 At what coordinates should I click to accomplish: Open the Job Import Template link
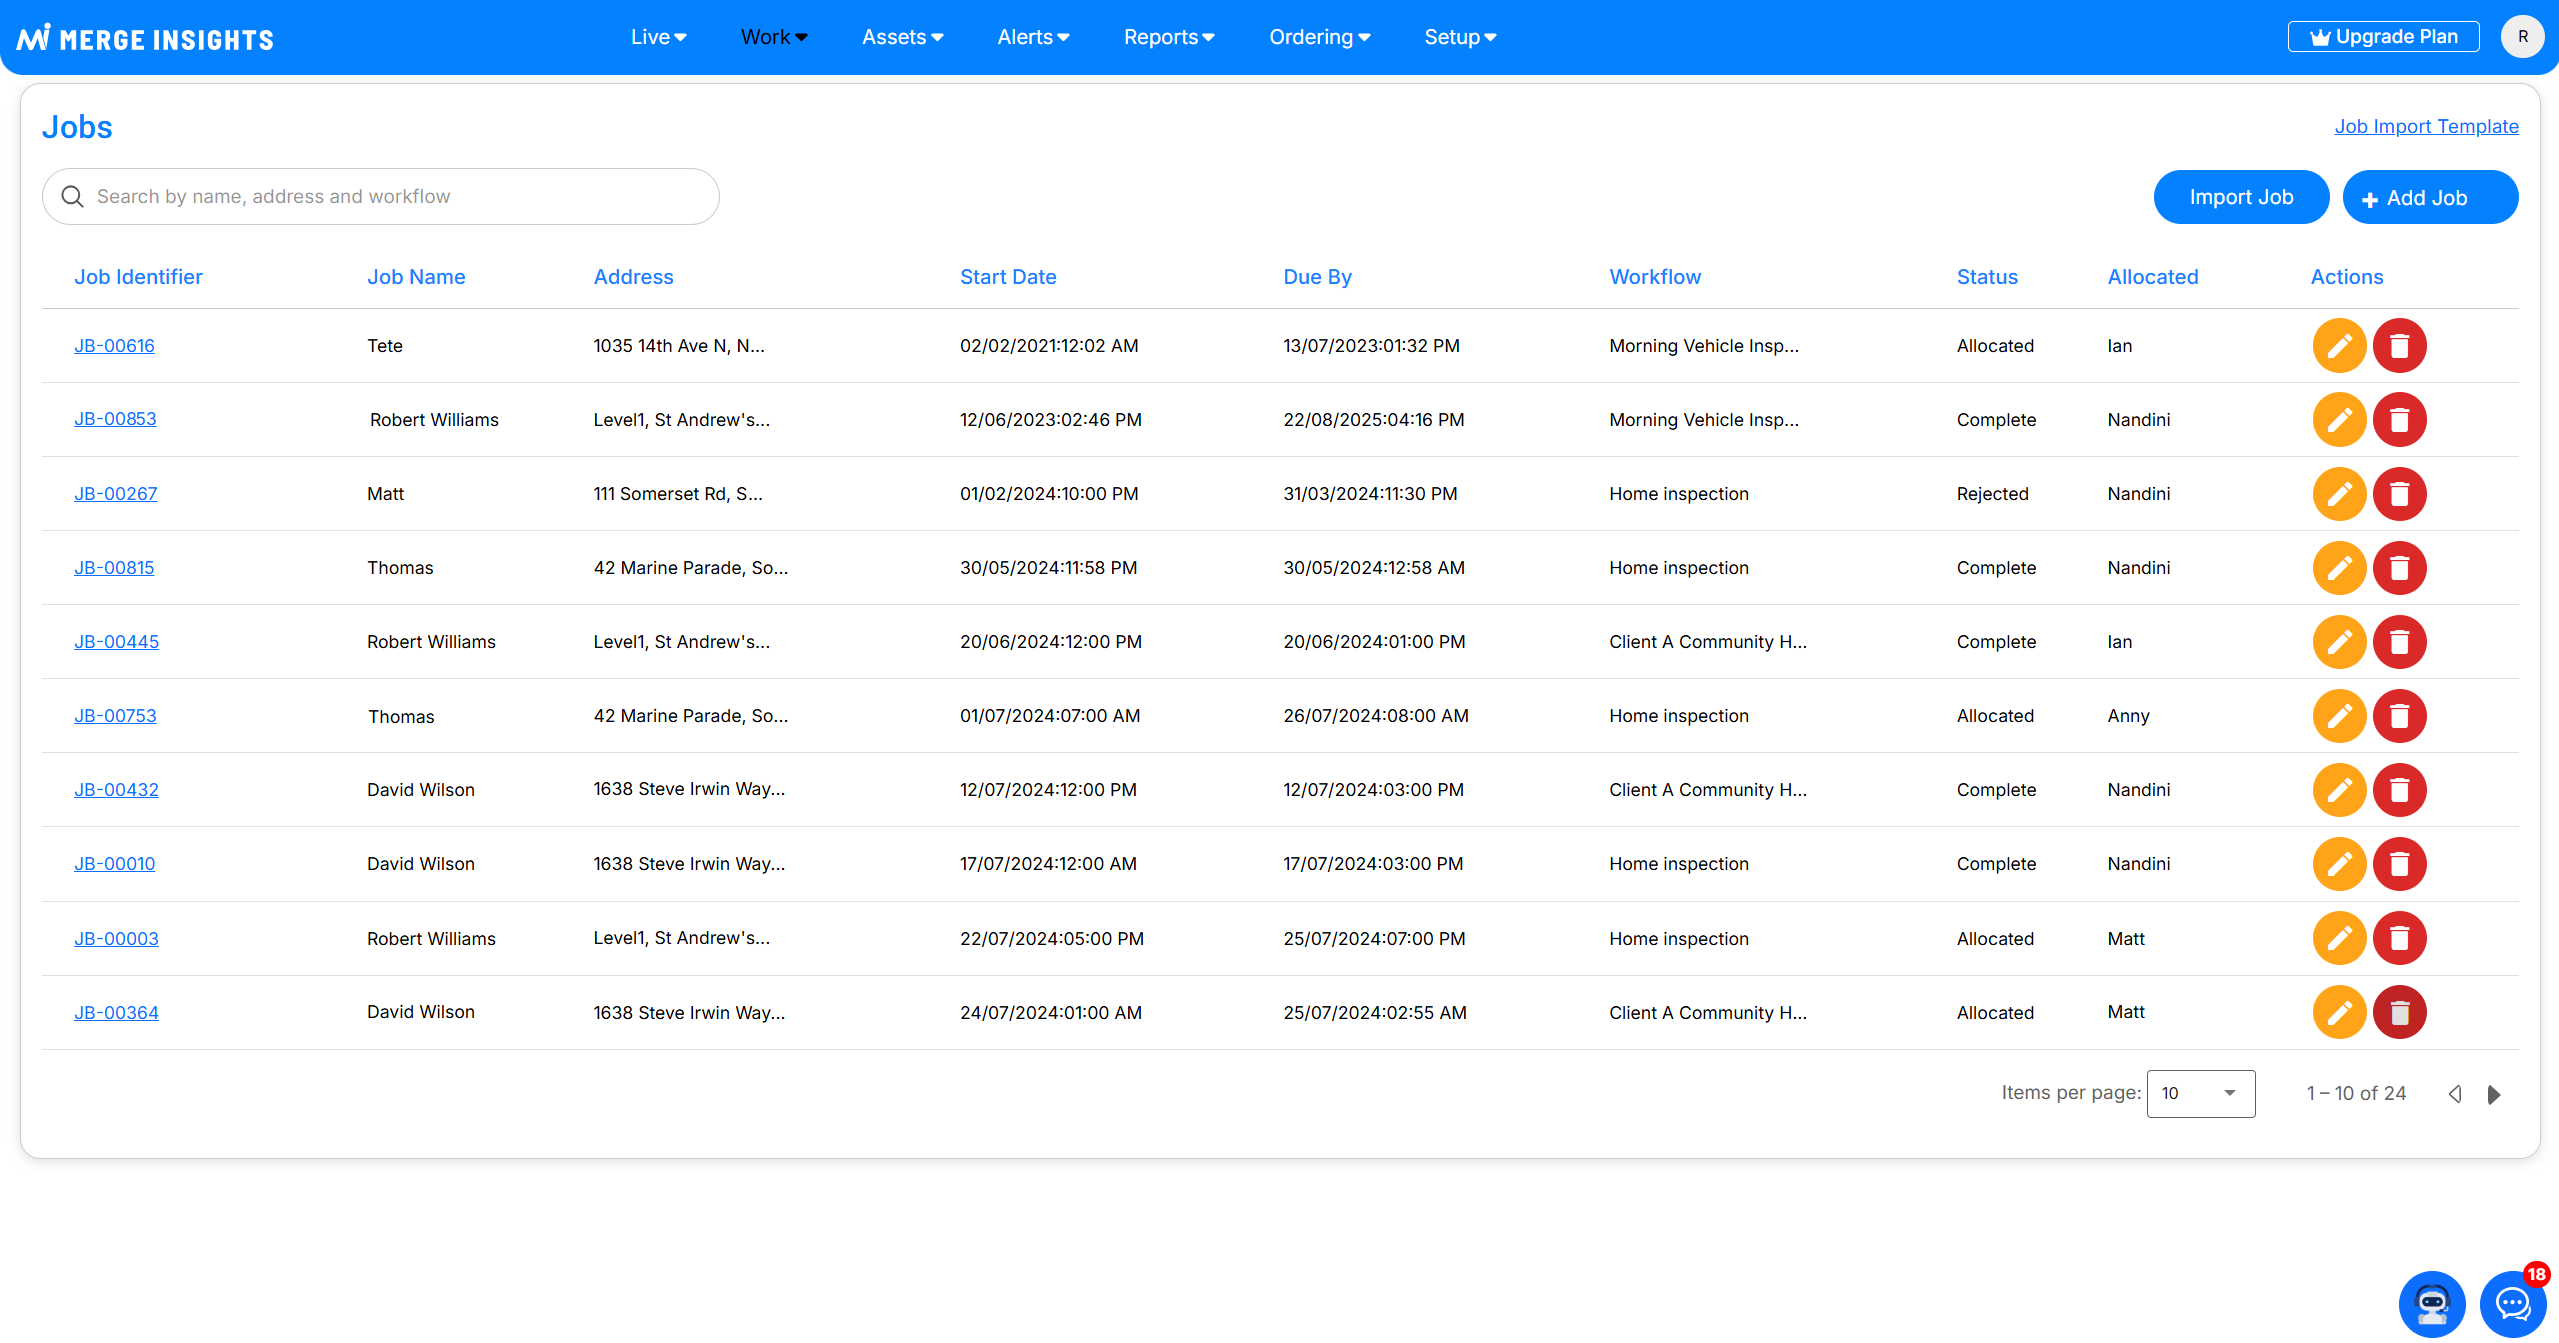(2425, 127)
